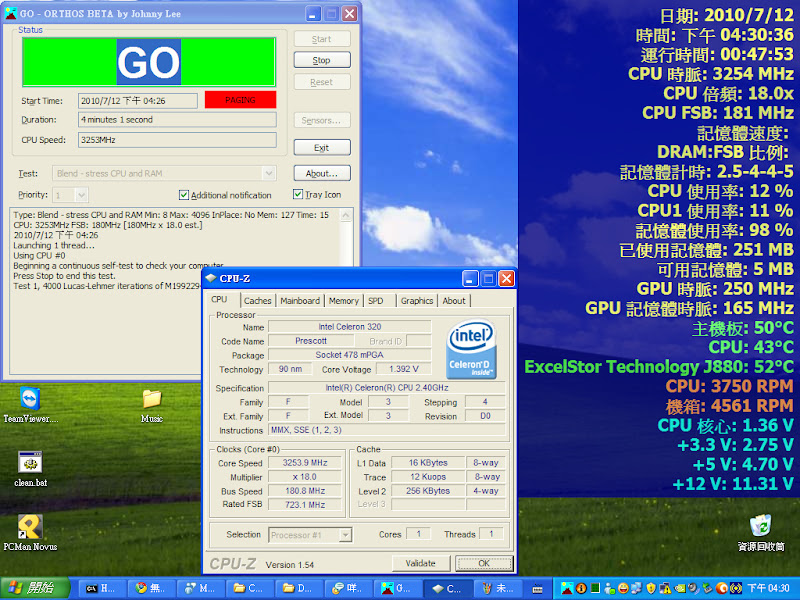Viewport: 800px width, 600px height.
Task: Uncheck the Additional notification checkbox
Action: coord(184,195)
